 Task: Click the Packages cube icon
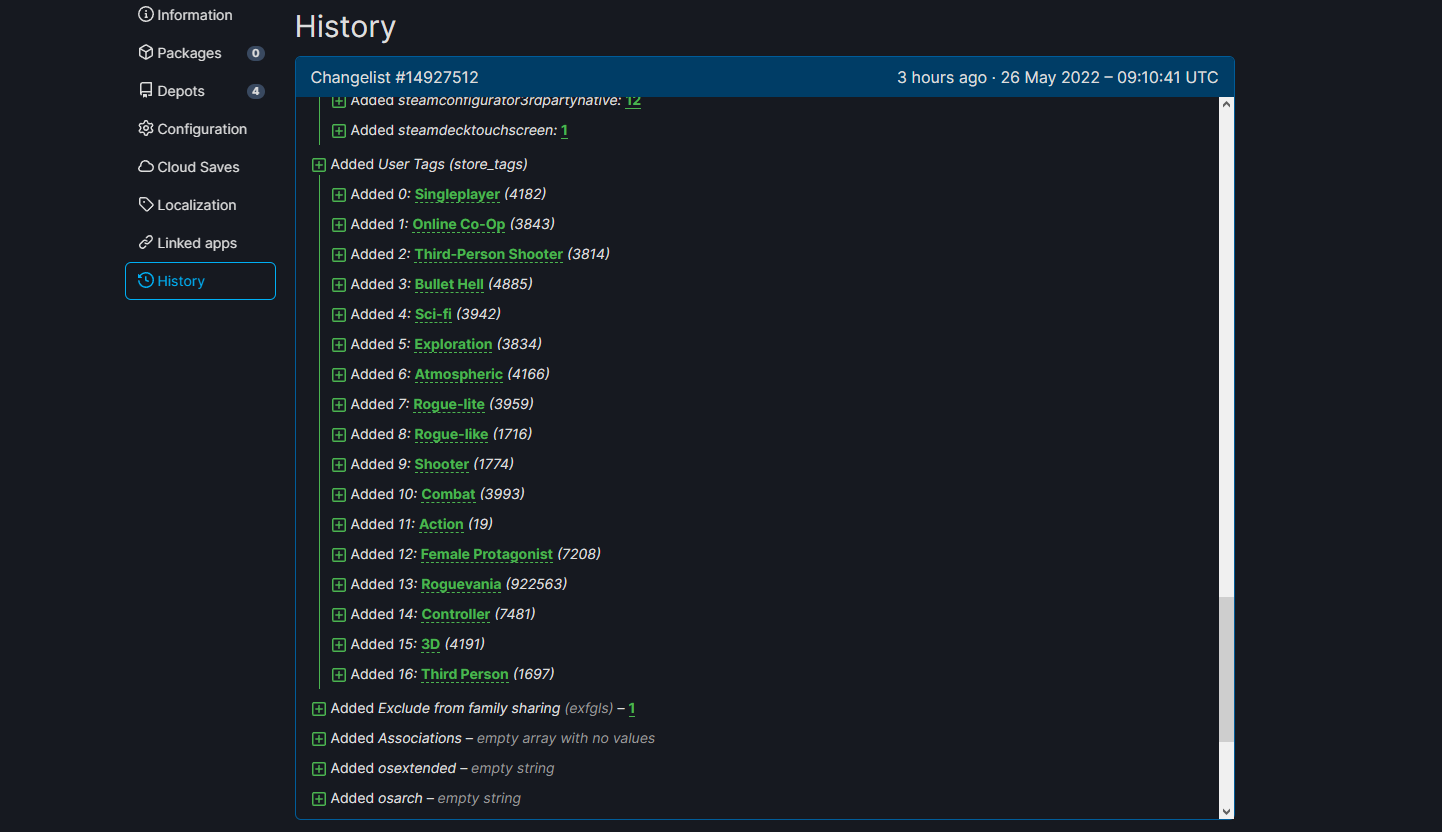click(146, 53)
